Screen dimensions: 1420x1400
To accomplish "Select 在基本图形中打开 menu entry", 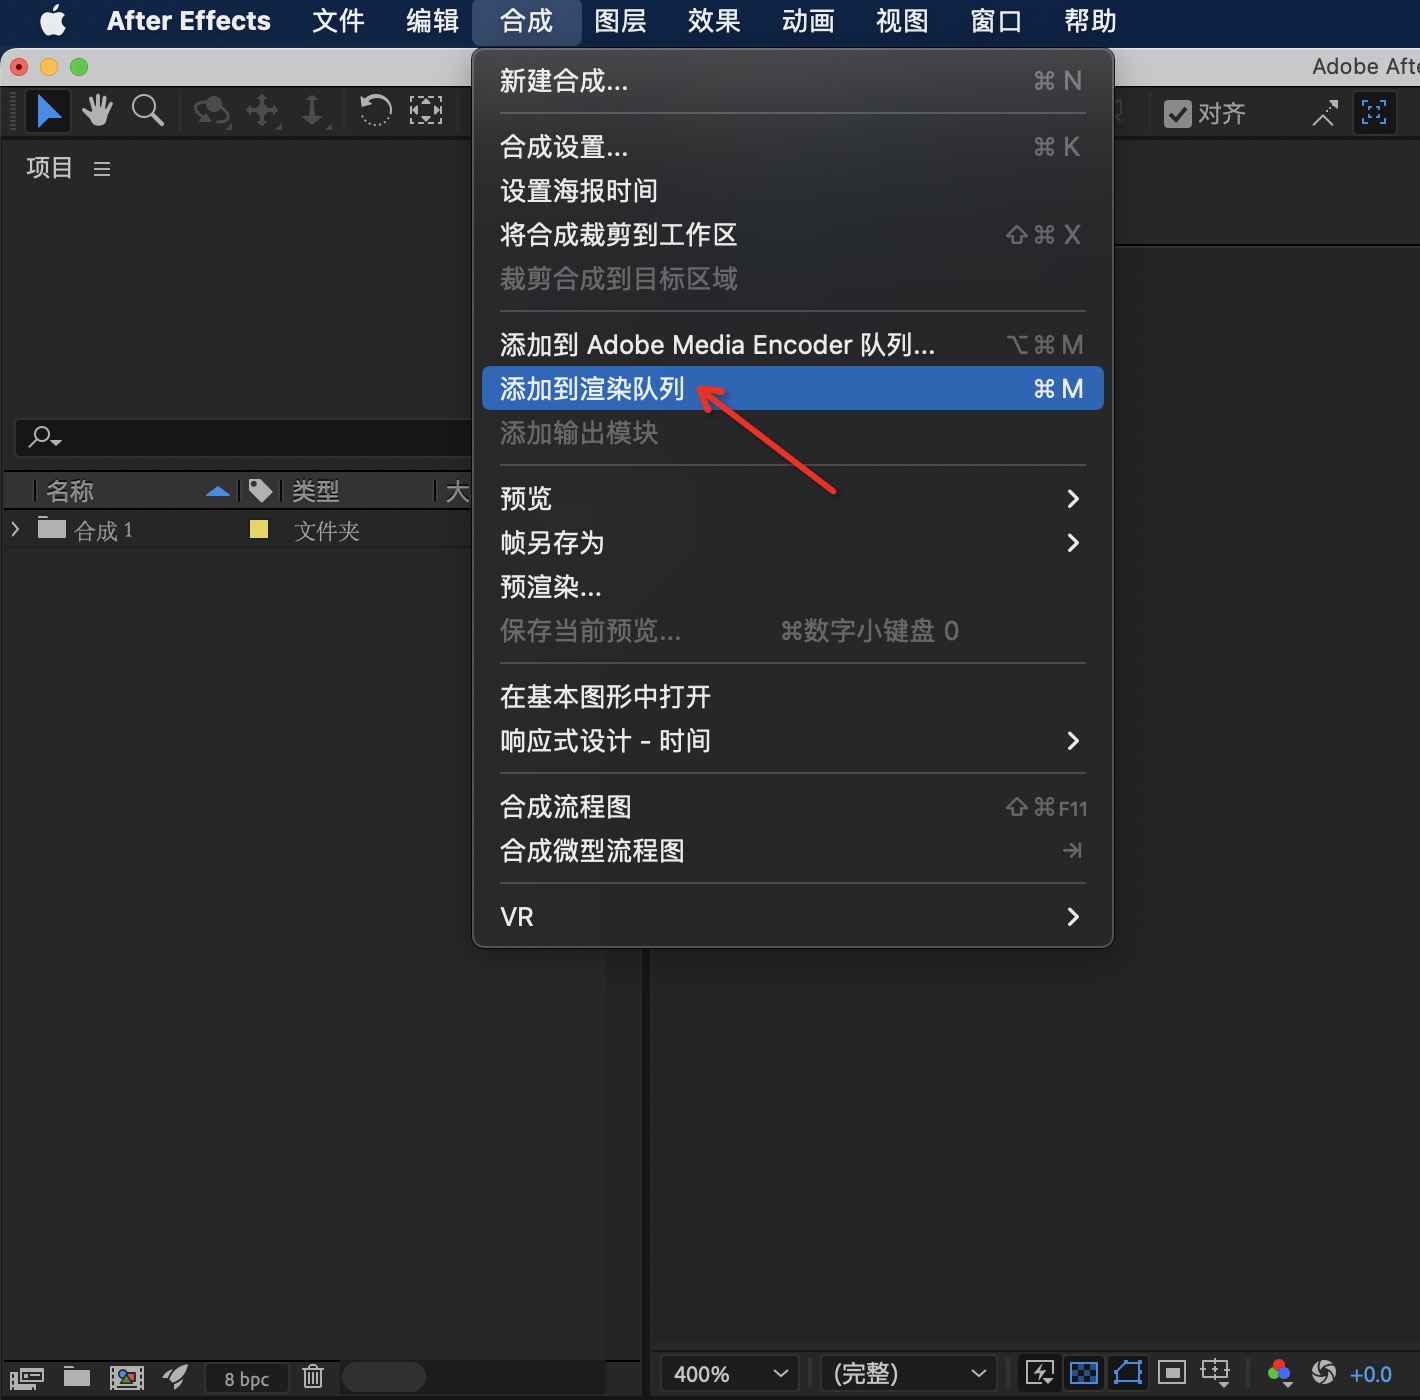I will click(x=792, y=696).
